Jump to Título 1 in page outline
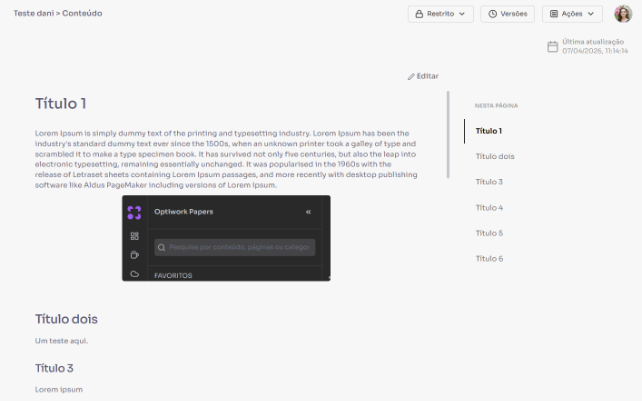 click(x=488, y=131)
